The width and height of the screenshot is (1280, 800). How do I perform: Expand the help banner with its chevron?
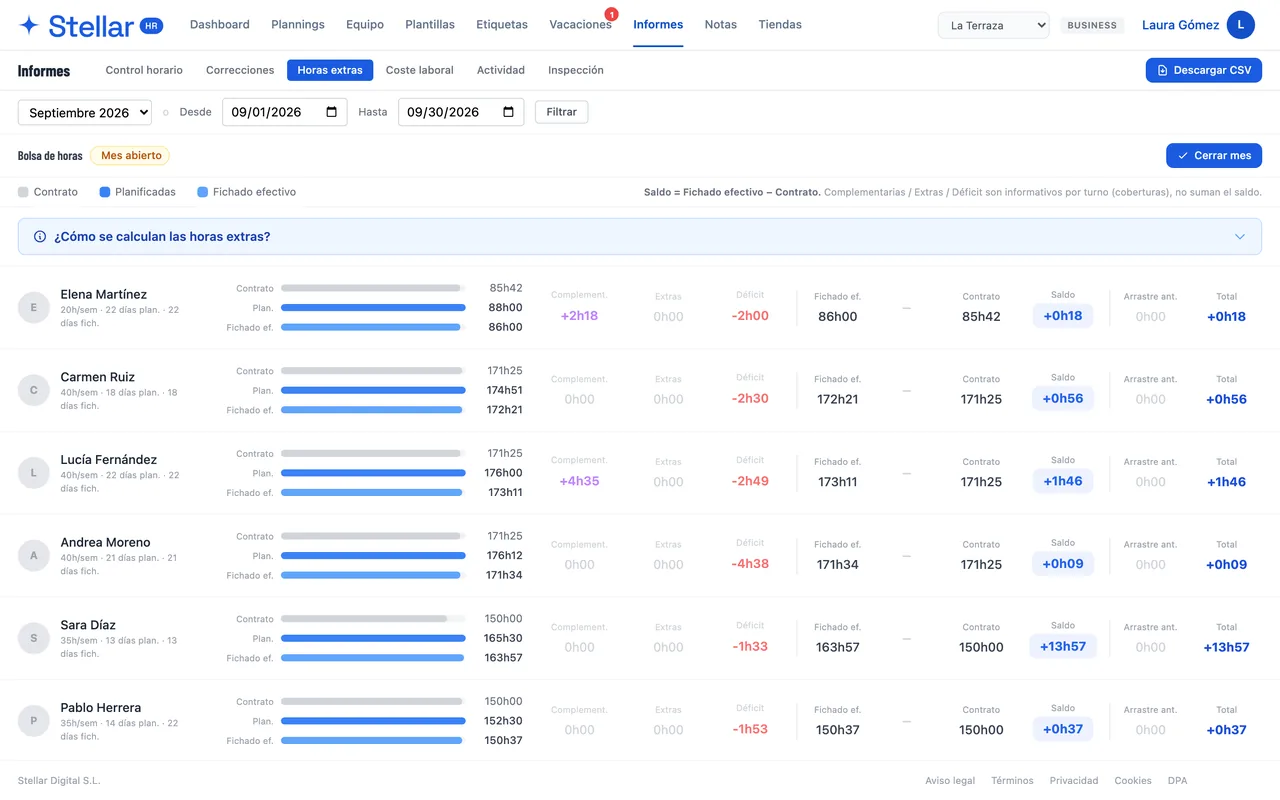click(x=1240, y=237)
